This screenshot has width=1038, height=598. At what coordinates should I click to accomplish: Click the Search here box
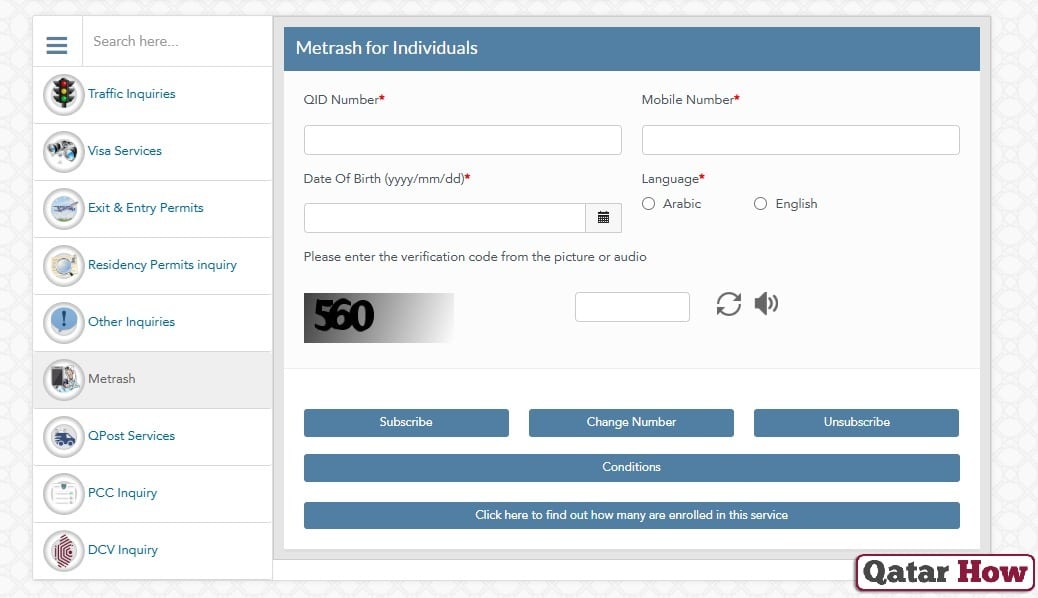[177, 42]
